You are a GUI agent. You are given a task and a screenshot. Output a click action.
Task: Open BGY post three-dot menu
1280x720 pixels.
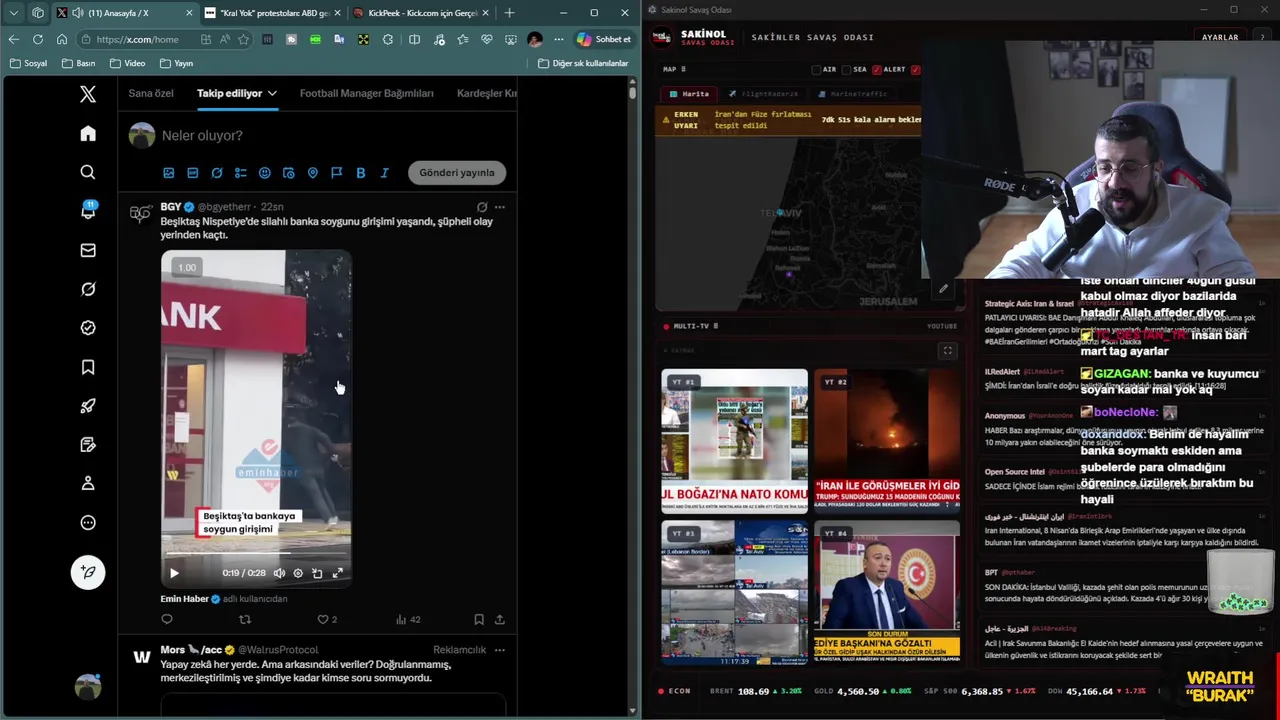pyautogui.click(x=500, y=207)
